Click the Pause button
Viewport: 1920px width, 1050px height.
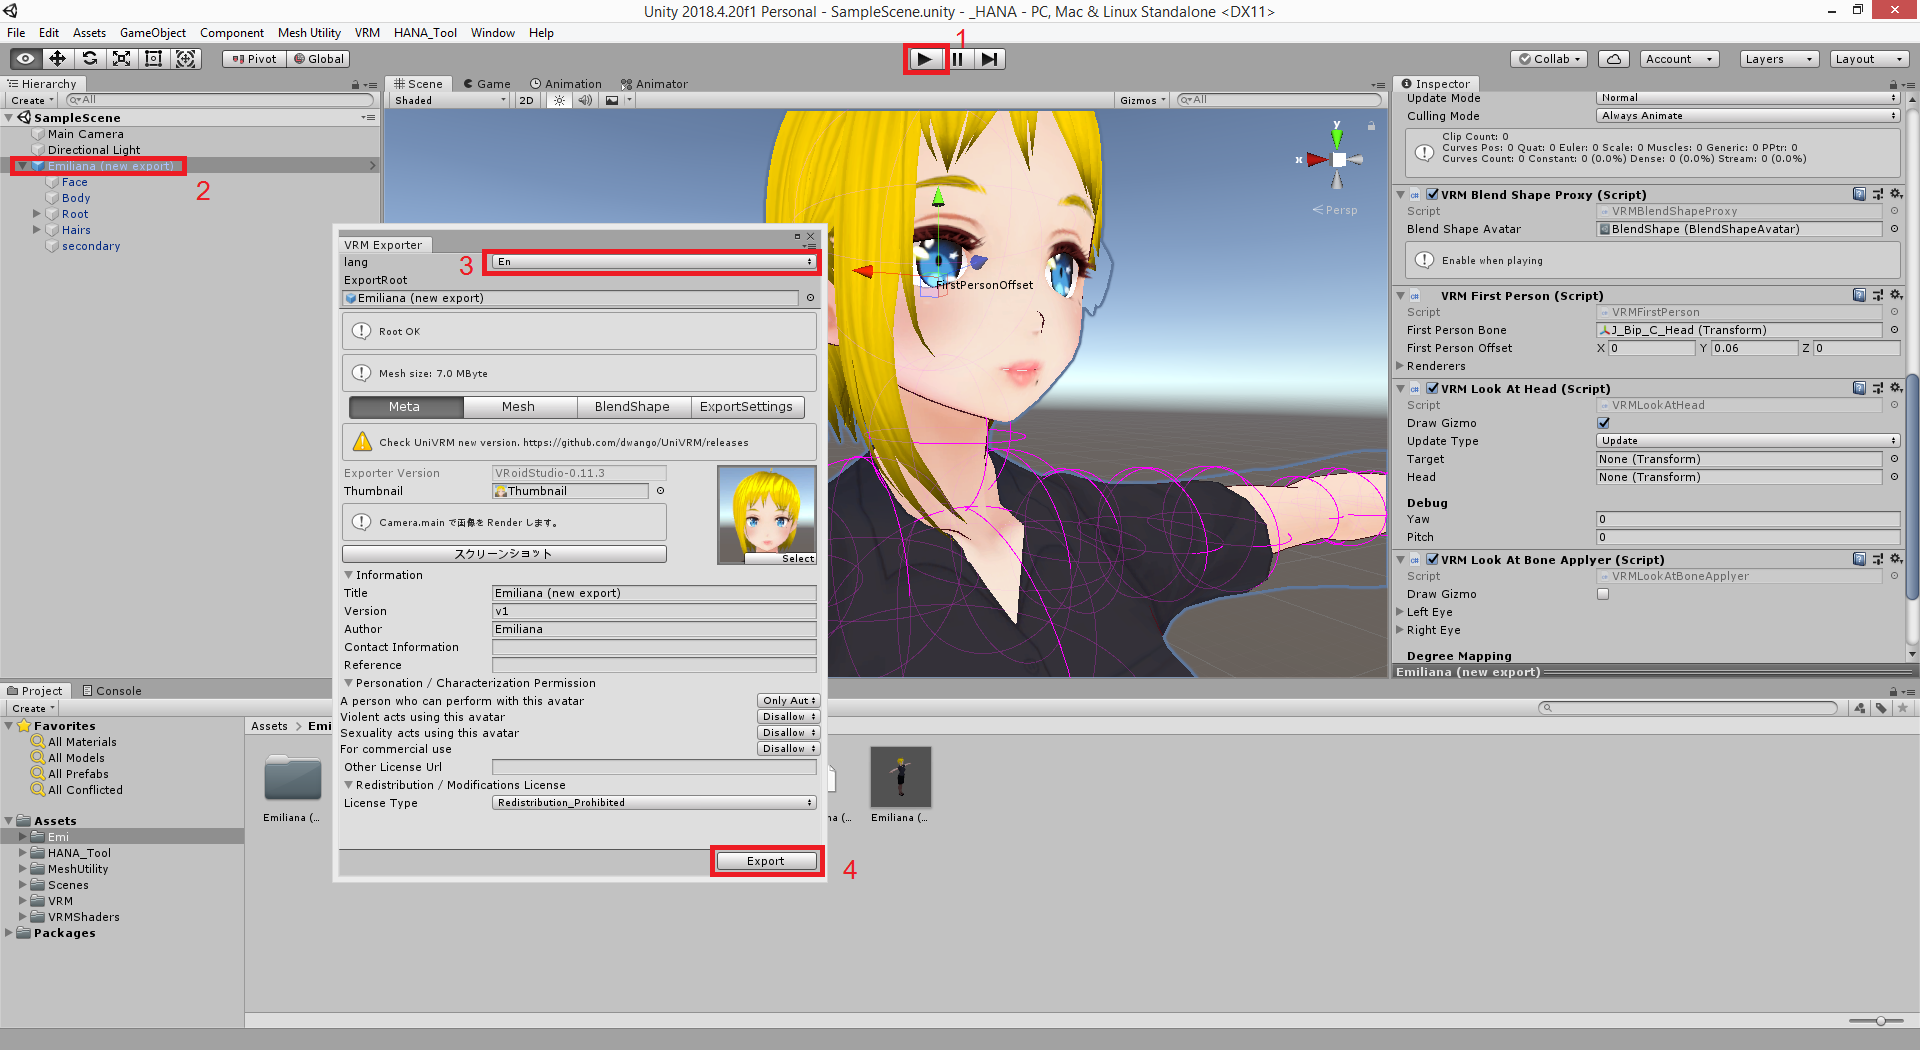(958, 59)
